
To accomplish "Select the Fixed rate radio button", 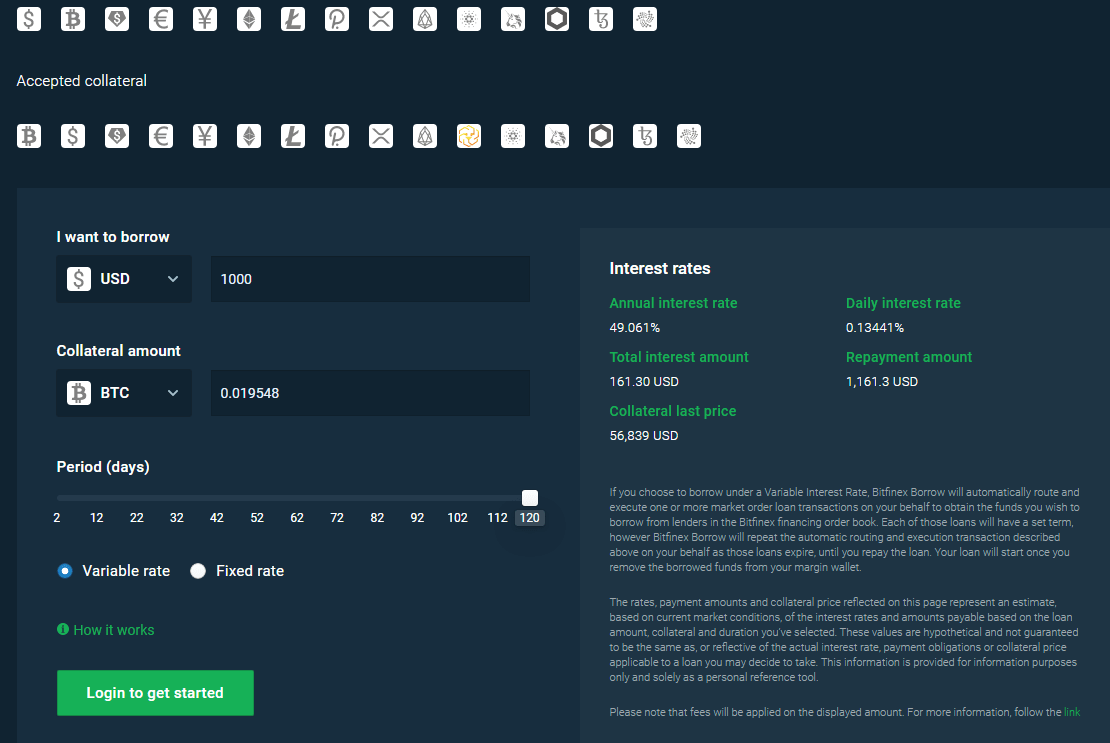I will tap(198, 571).
